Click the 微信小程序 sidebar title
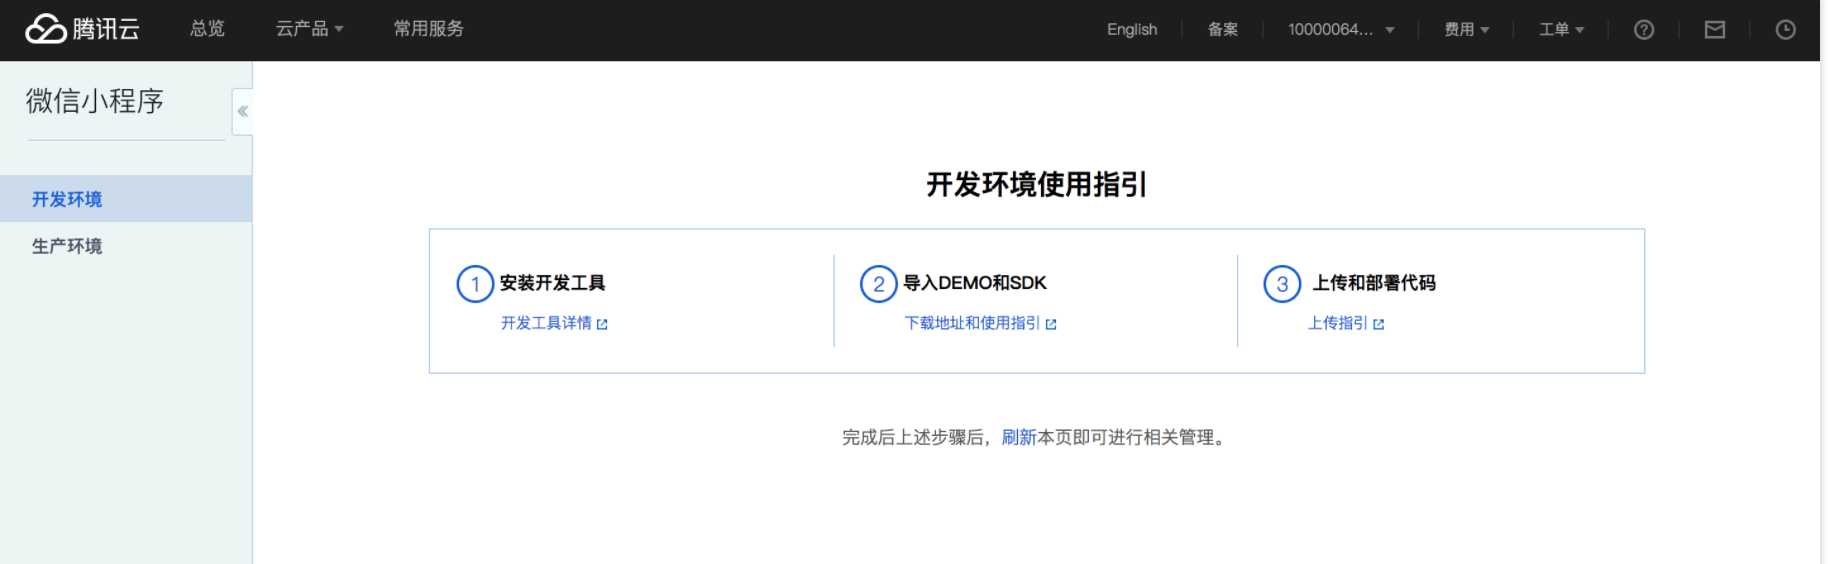The width and height of the screenshot is (1828, 564). click(x=95, y=101)
